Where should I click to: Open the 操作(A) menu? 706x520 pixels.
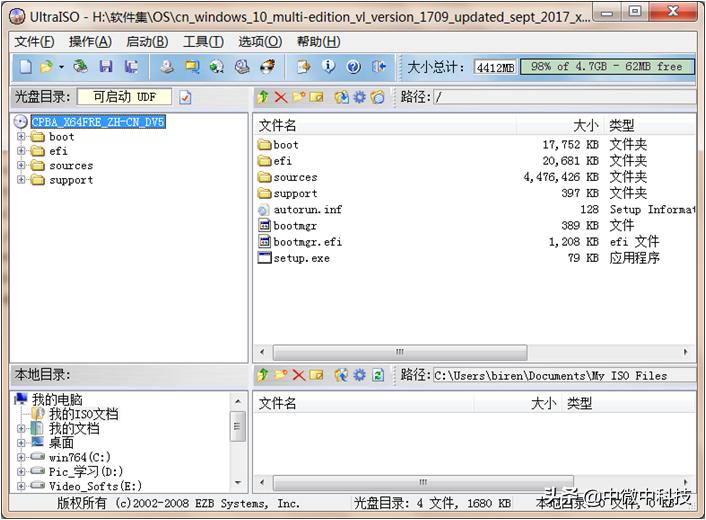click(x=90, y=42)
